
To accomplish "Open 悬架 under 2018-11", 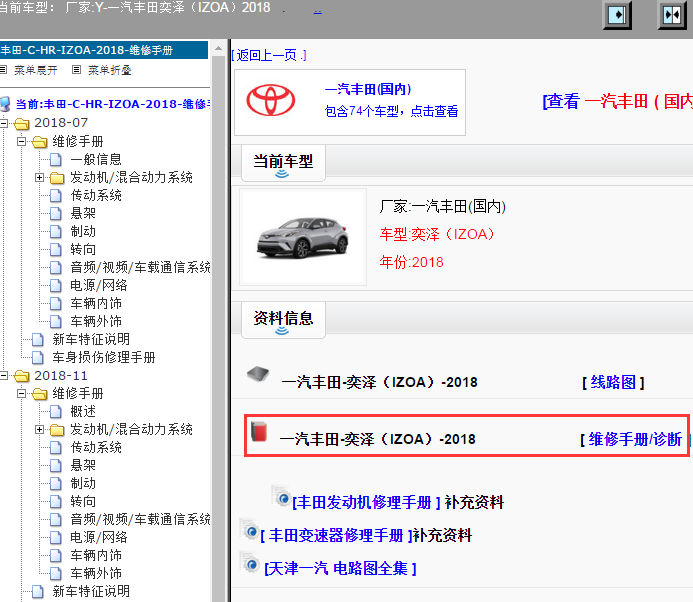I will [83, 465].
